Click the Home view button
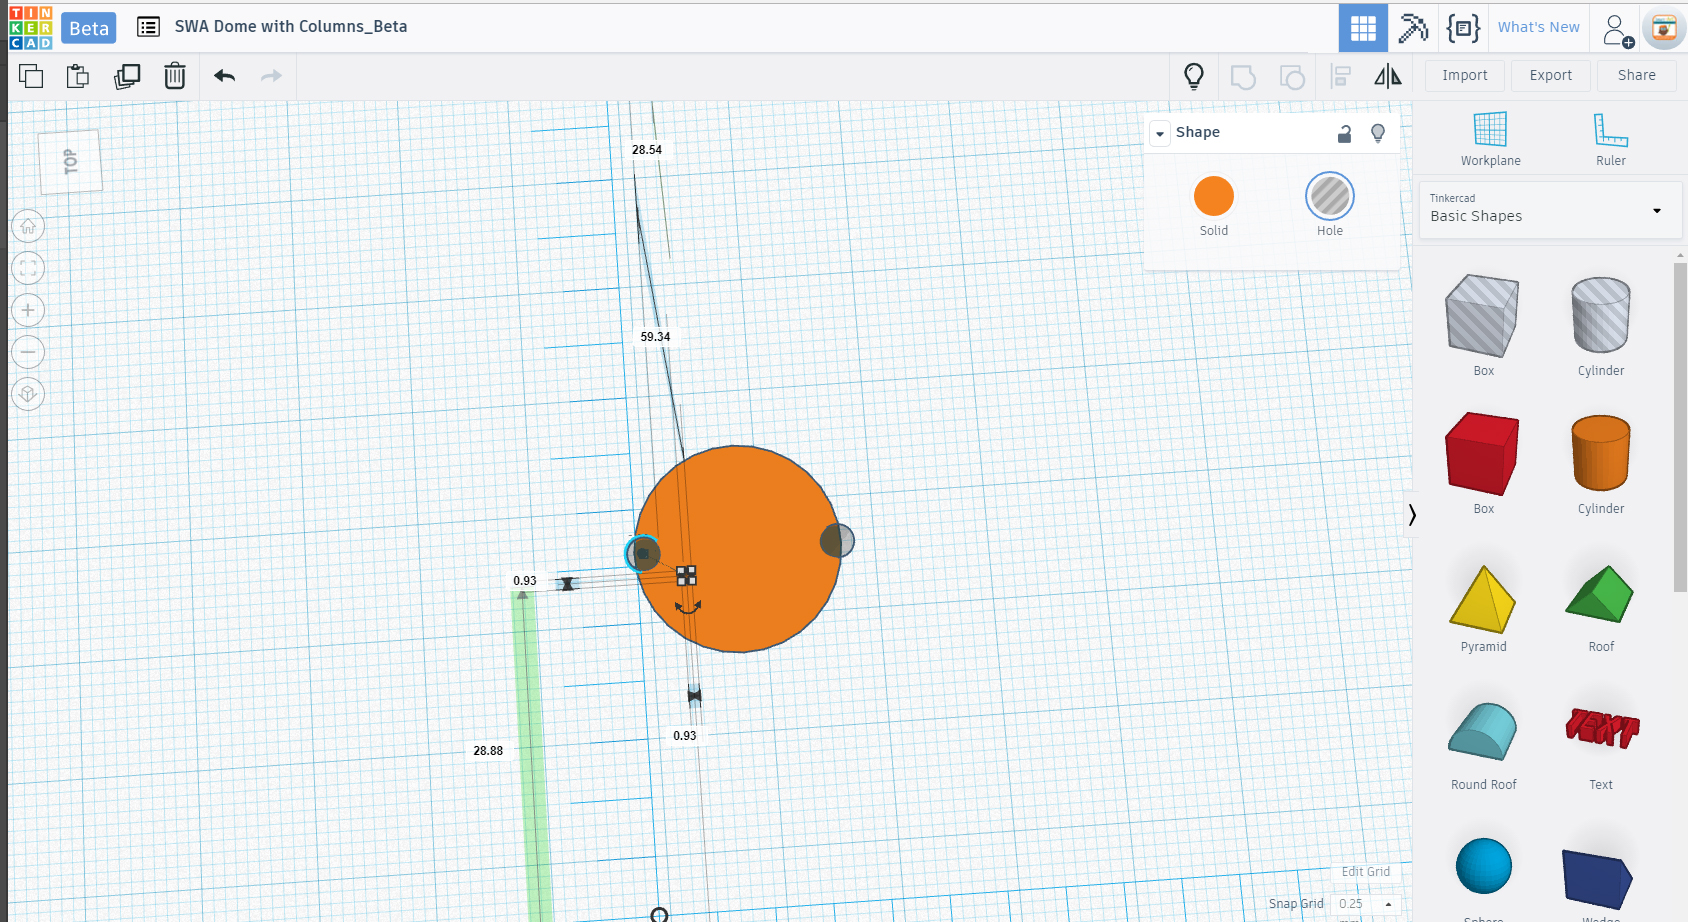 tap(28, 227)
